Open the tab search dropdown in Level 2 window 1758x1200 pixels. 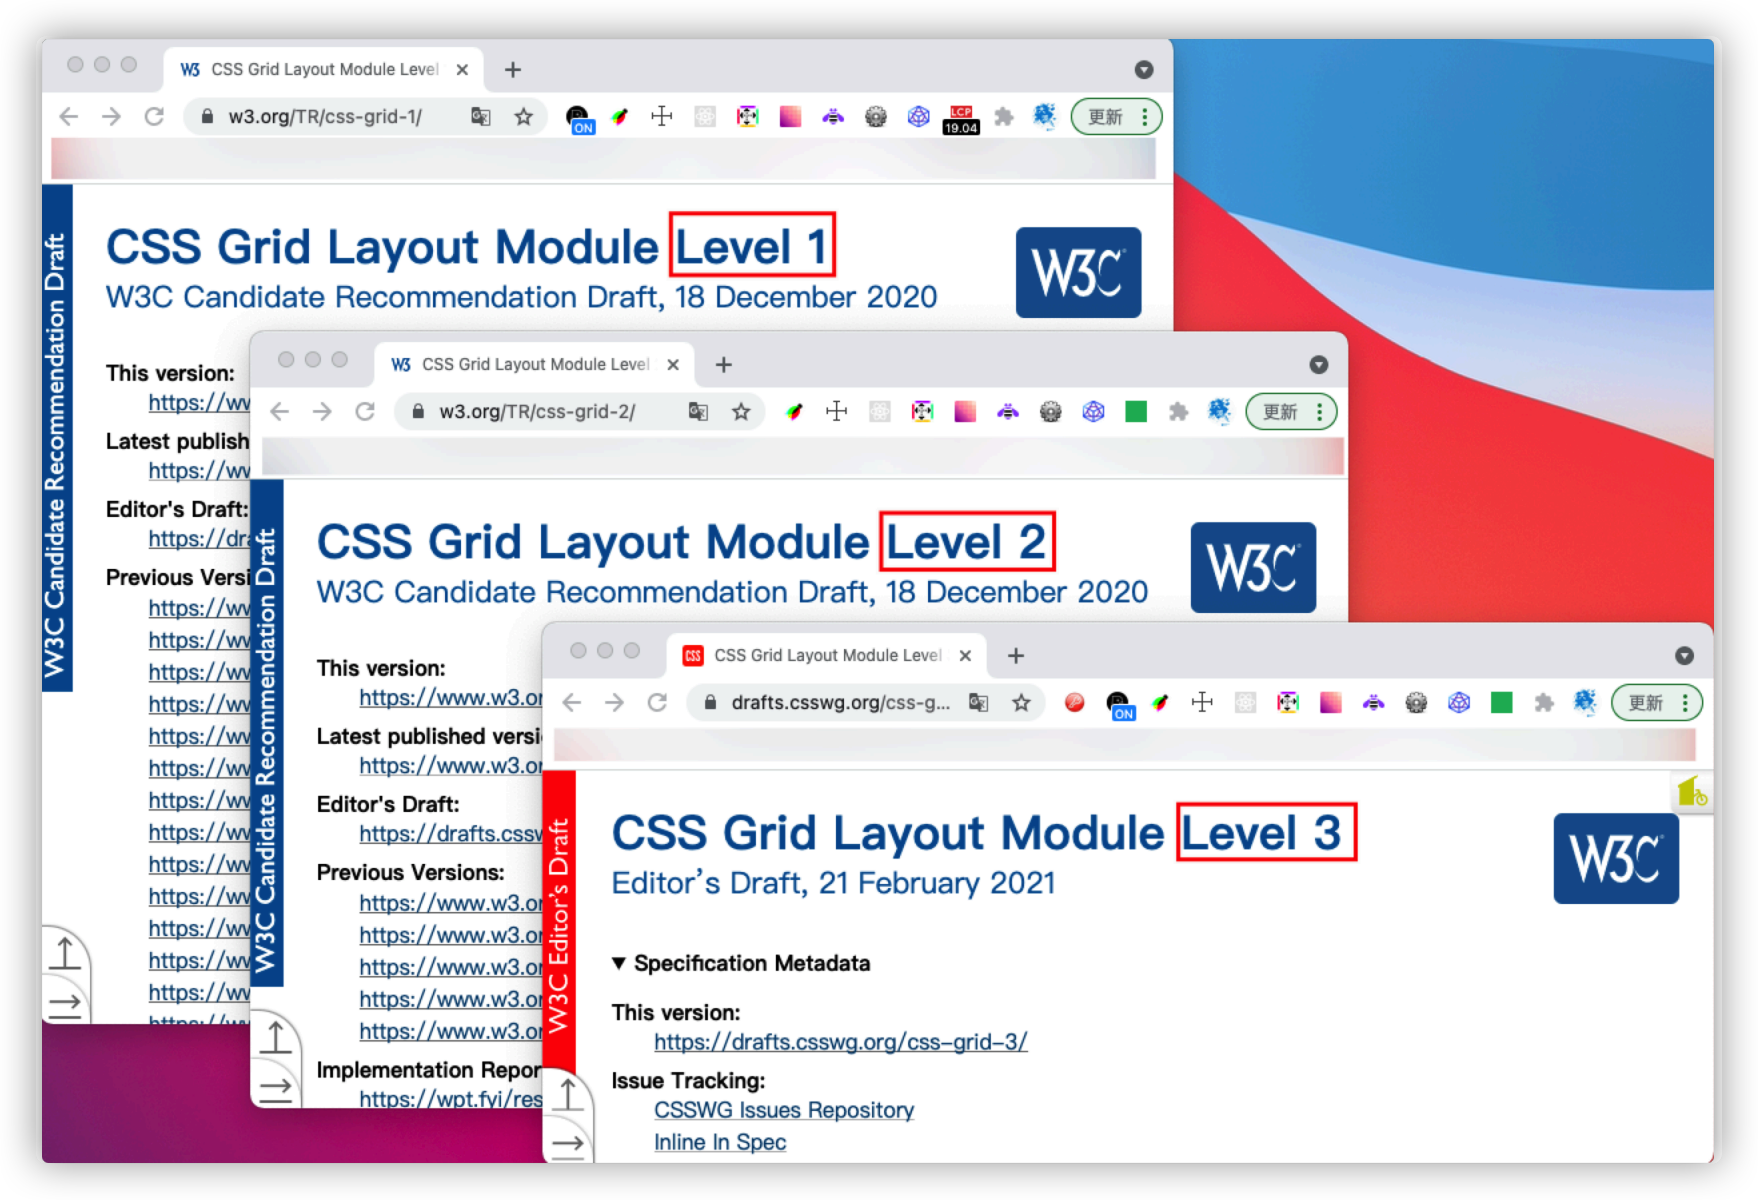pos(1319,364)
